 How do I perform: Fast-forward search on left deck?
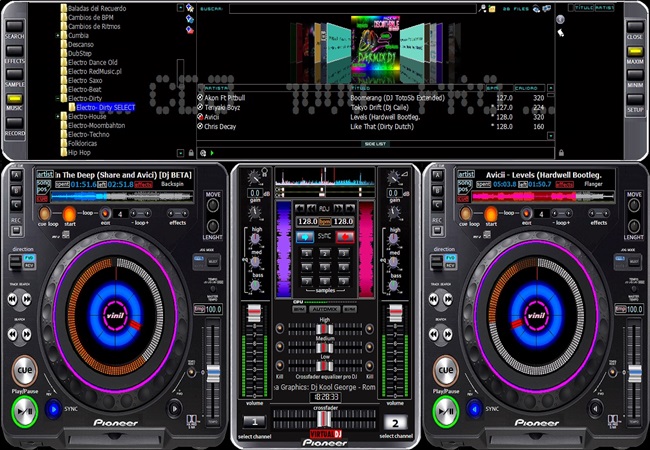(27, 334)
